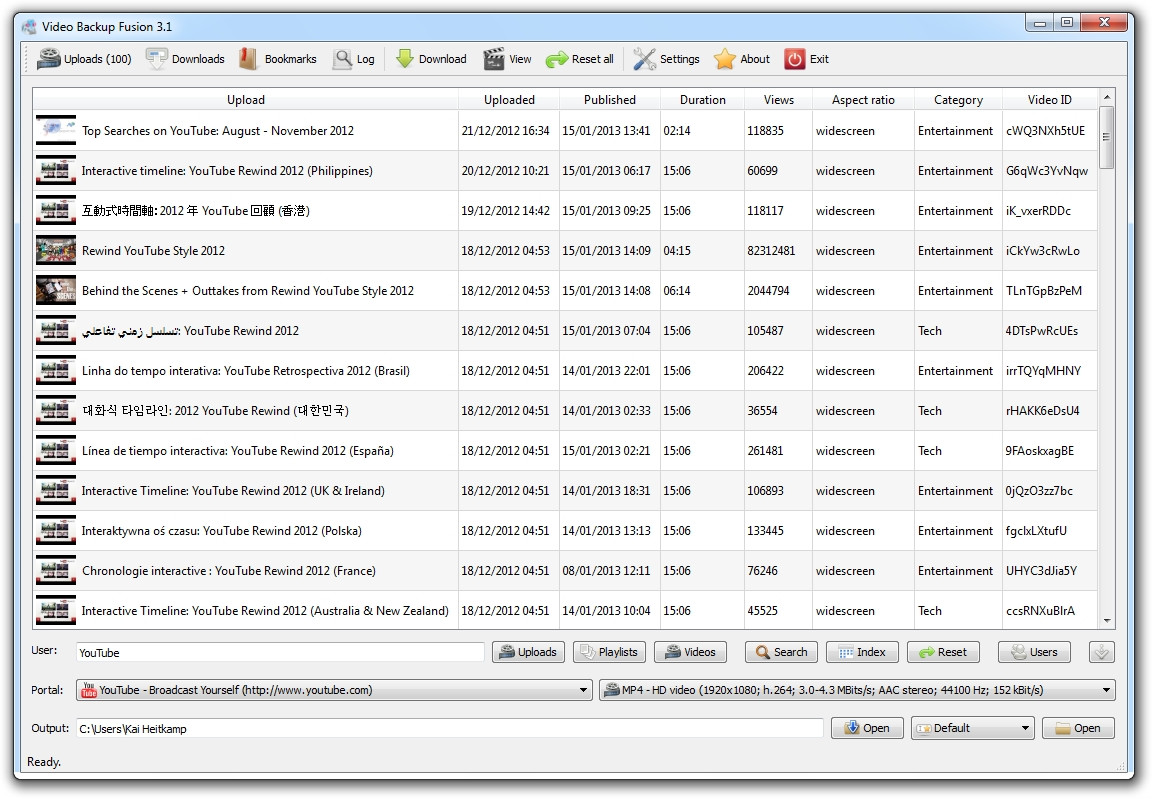Sort by the Duration column header
Image resolution: width=1153 pixels, height=799 pixels.
[702, 100]
